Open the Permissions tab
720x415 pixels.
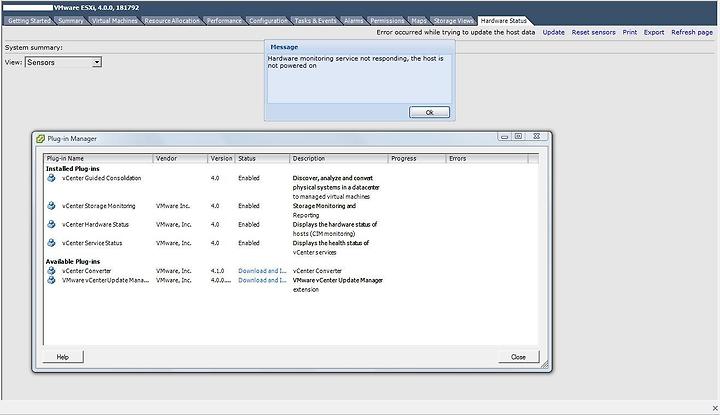click(388, 21)
